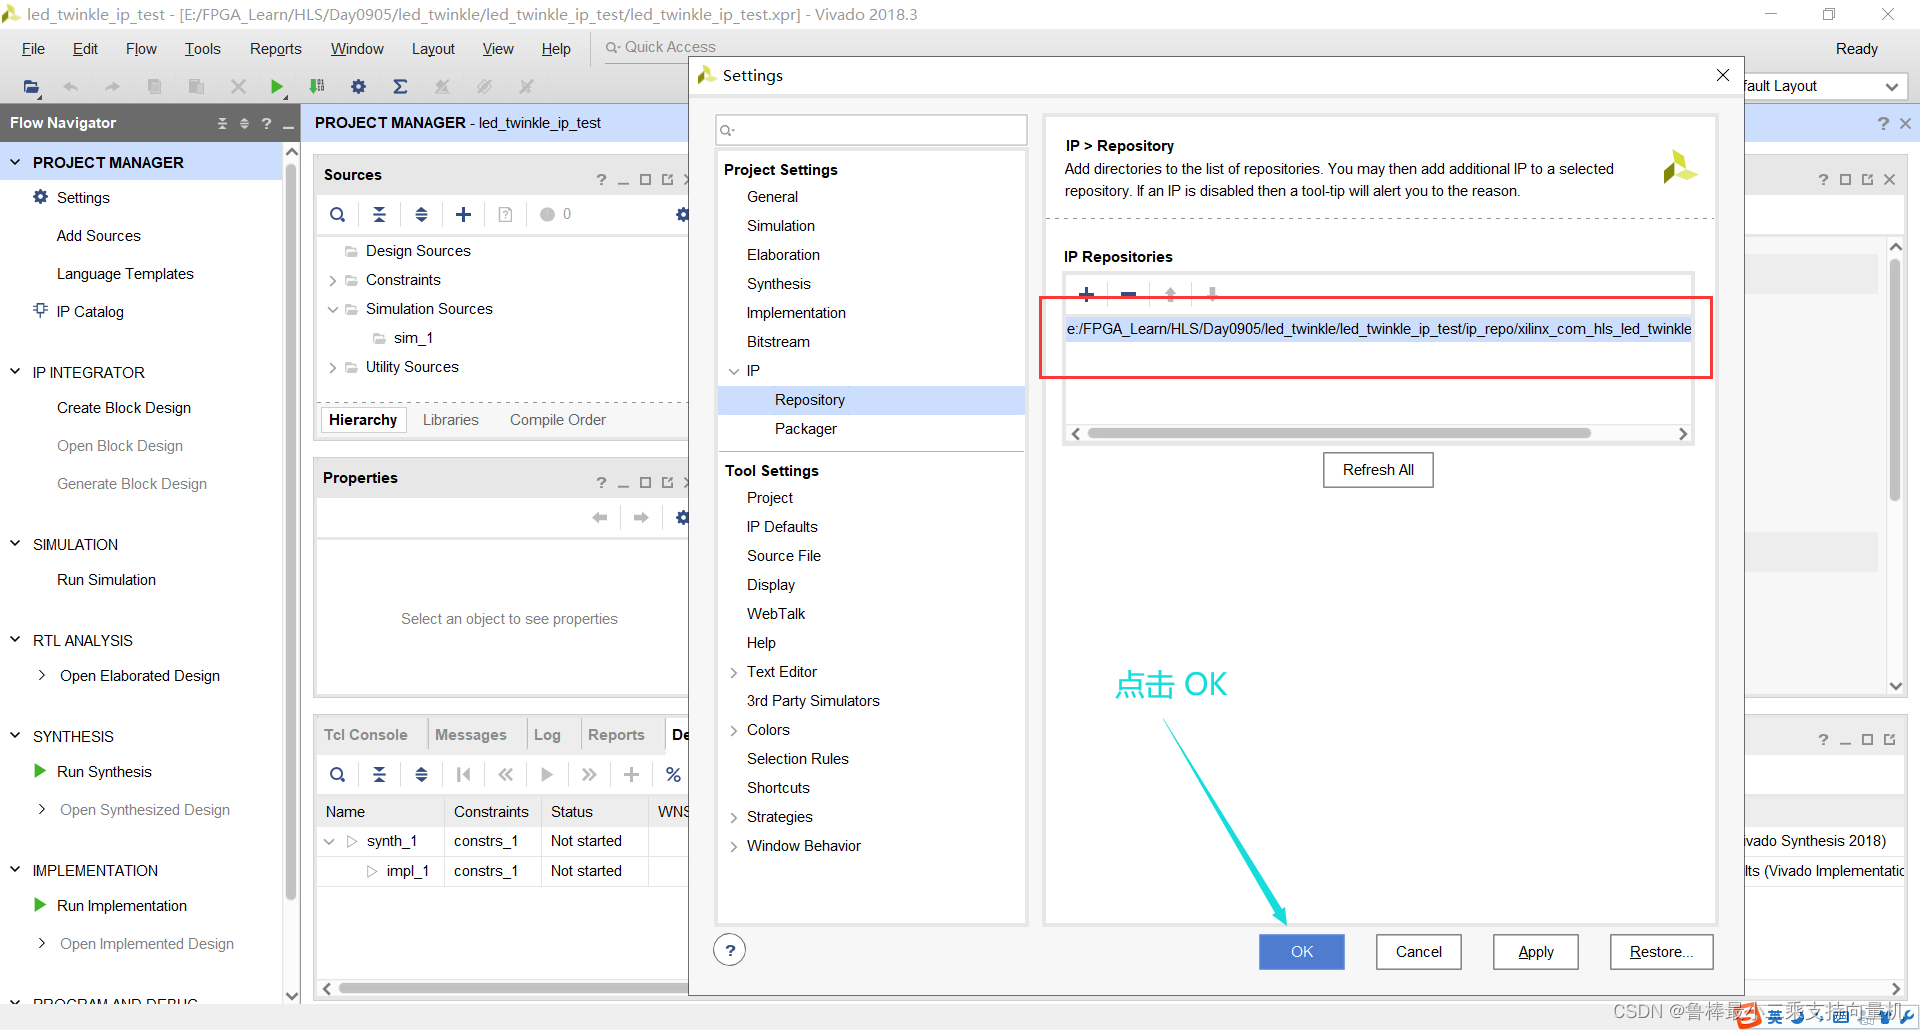Screen dimensions: 1920x1030
Task: Click the Program device icon in main toolbar
Action: pyautogui.click(x=317, y=87)
